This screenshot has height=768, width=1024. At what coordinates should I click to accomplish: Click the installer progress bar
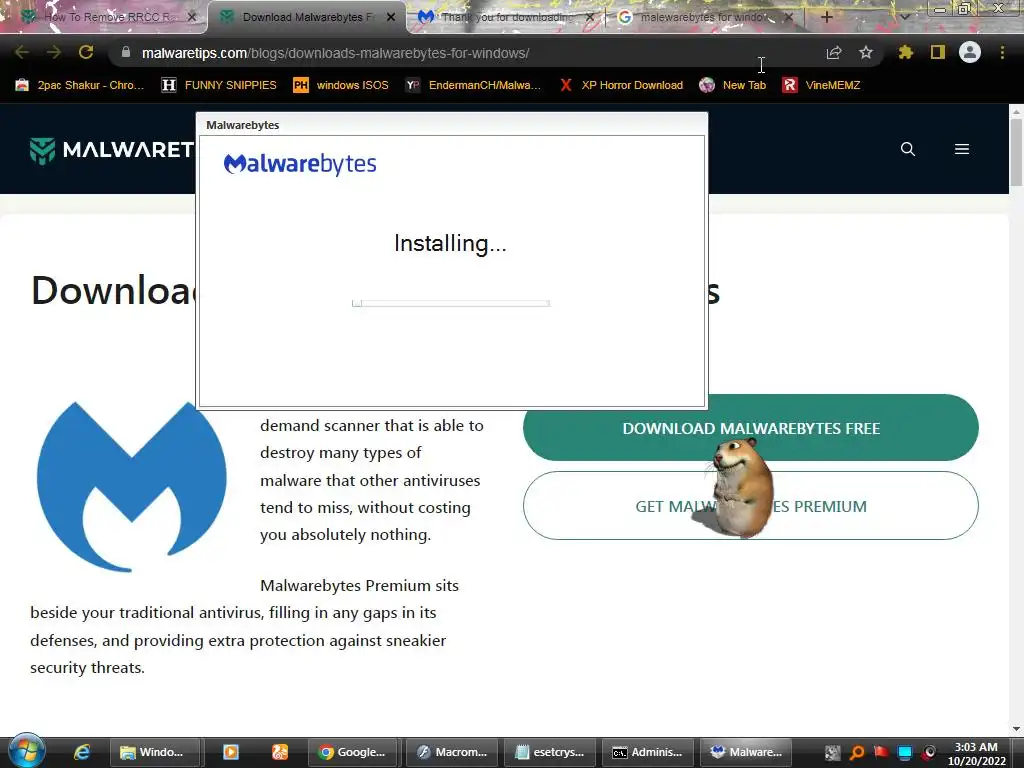coord(451,303)
